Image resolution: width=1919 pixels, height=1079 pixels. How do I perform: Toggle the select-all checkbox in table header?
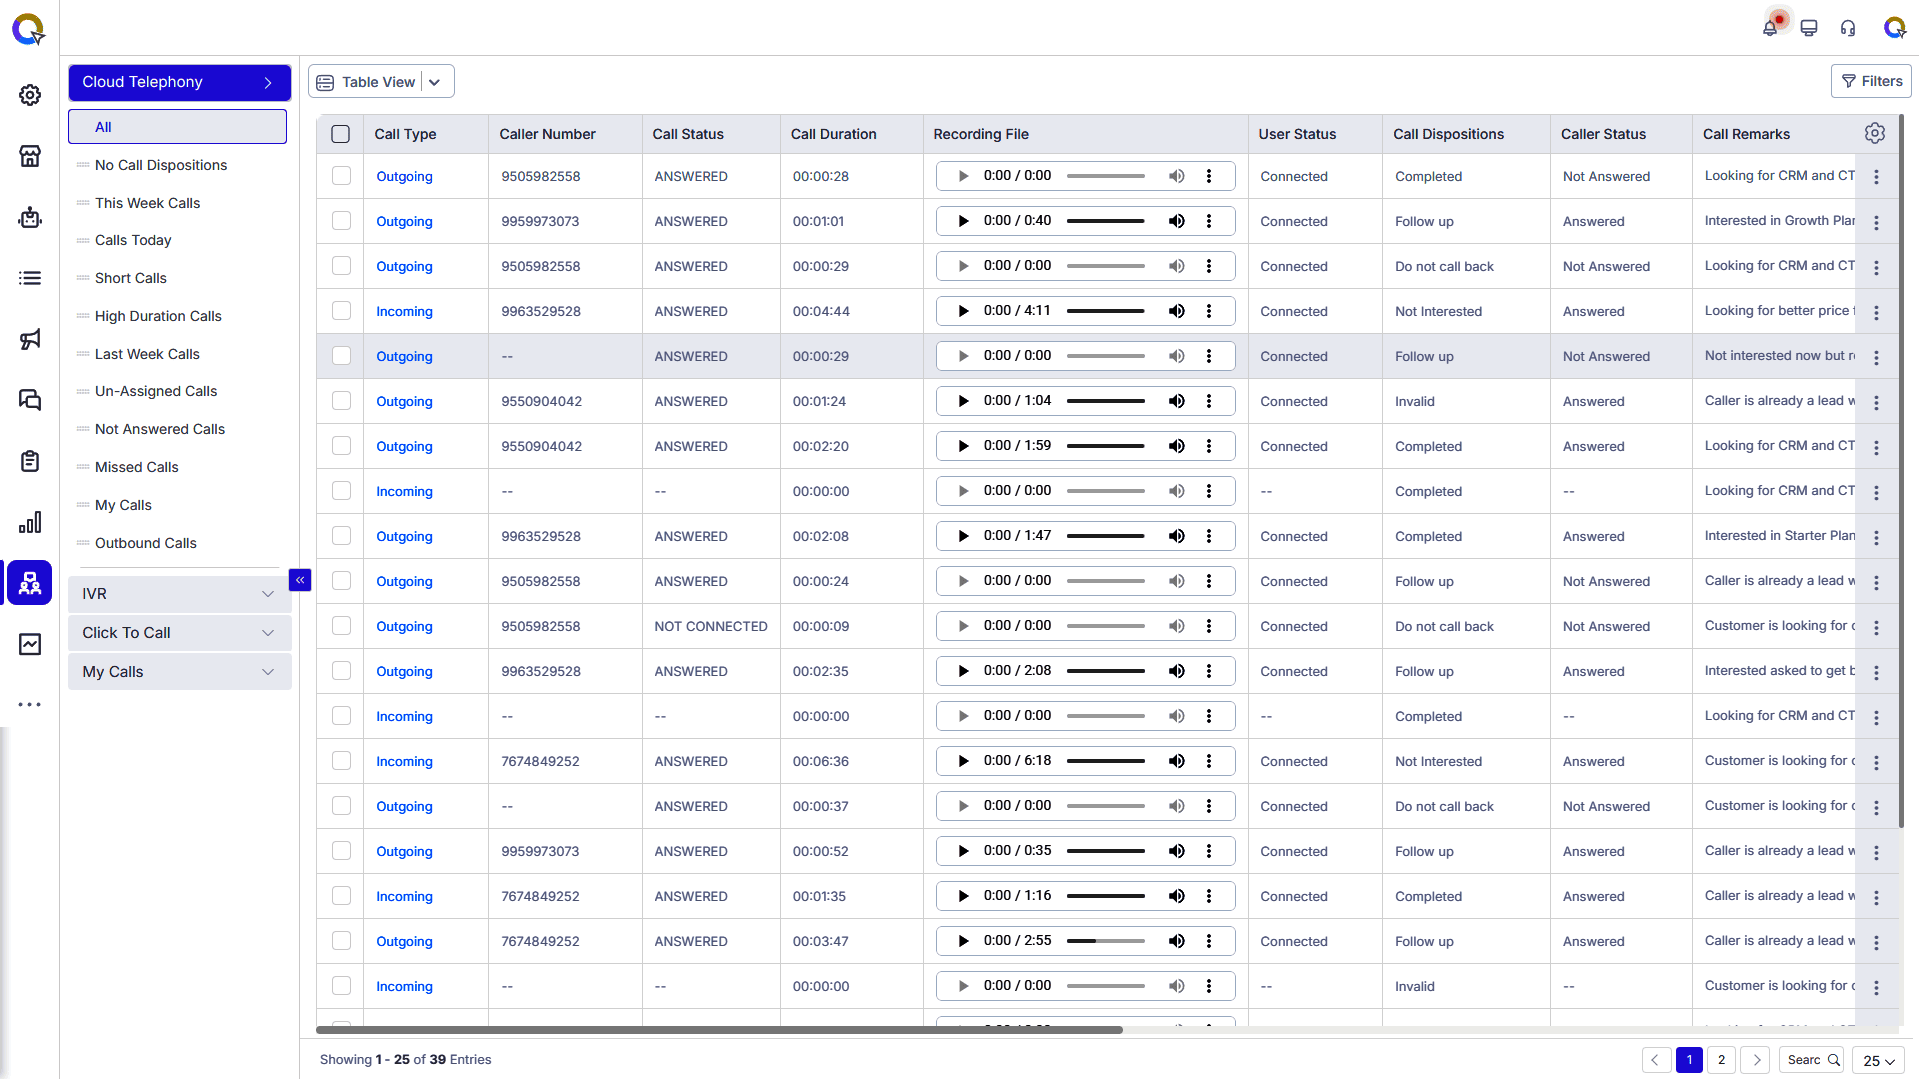[x=341, y=134]
